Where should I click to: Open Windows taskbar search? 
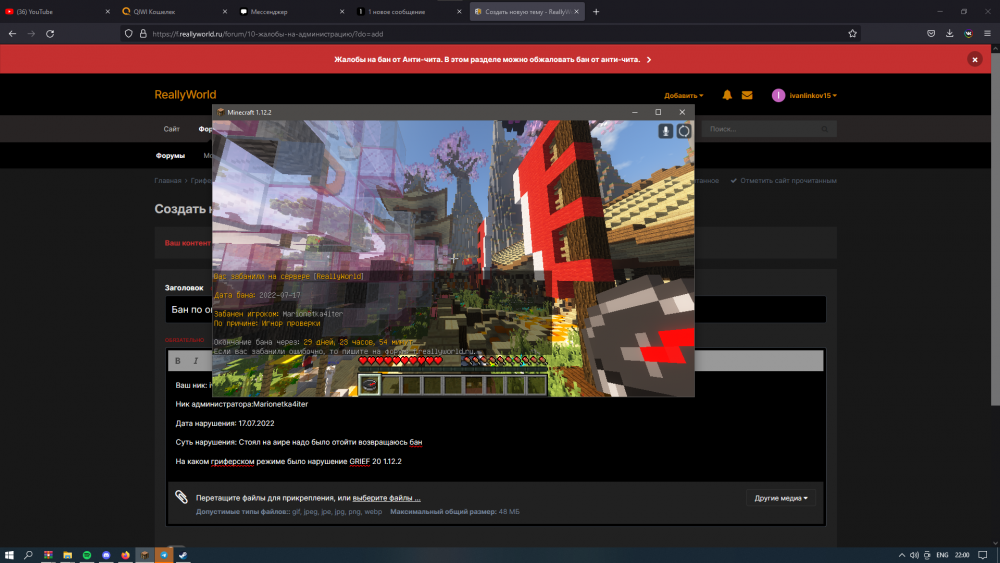[x=28, y=555]
